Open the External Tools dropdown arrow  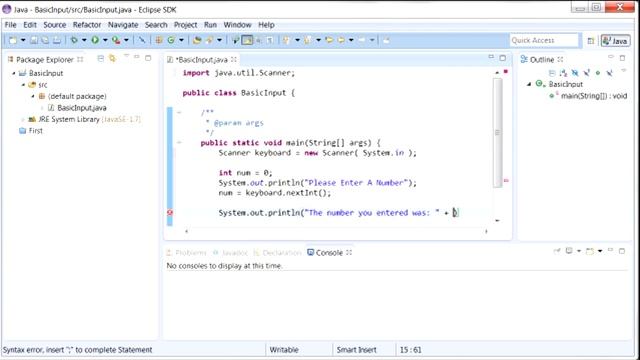coord(126,40)
